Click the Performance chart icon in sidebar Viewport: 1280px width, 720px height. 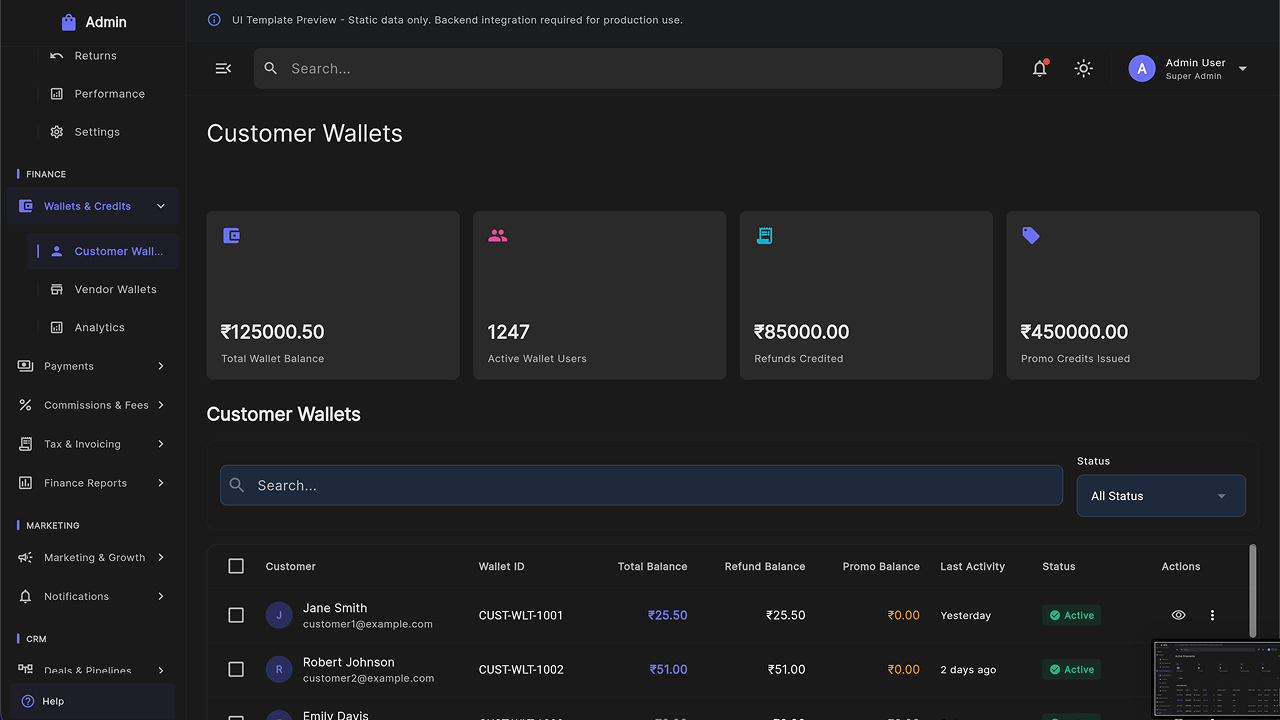pos(56,94)
